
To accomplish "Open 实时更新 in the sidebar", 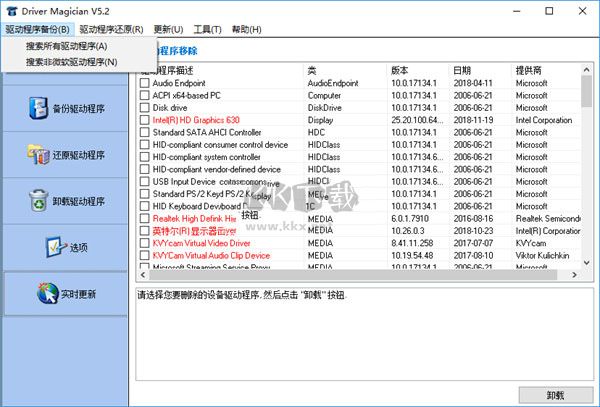I will (x=65, y=294).
